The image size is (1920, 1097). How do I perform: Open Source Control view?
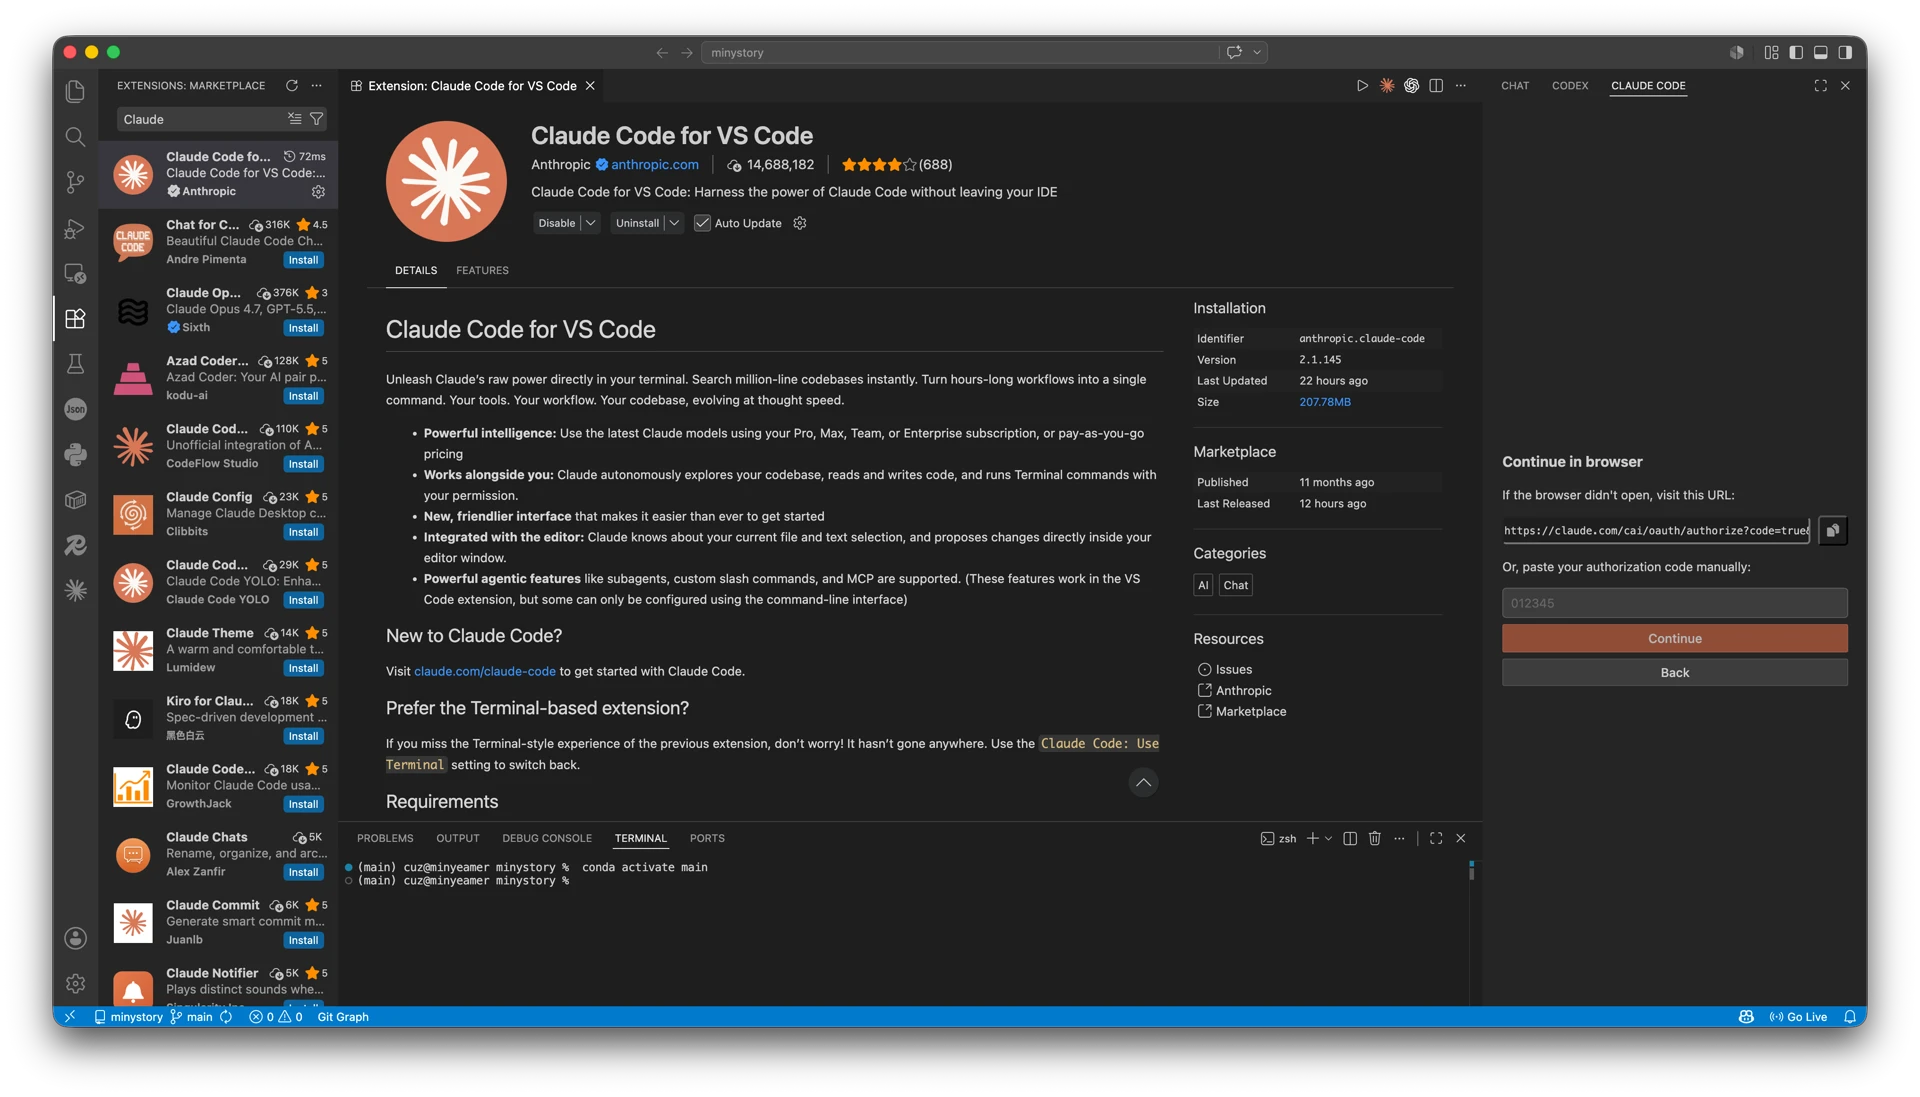(75, 182)
